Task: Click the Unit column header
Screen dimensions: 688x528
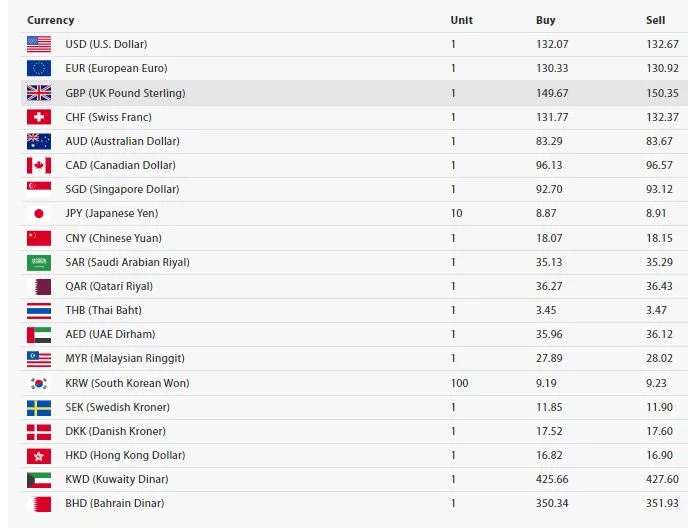Action: [461, 20]
